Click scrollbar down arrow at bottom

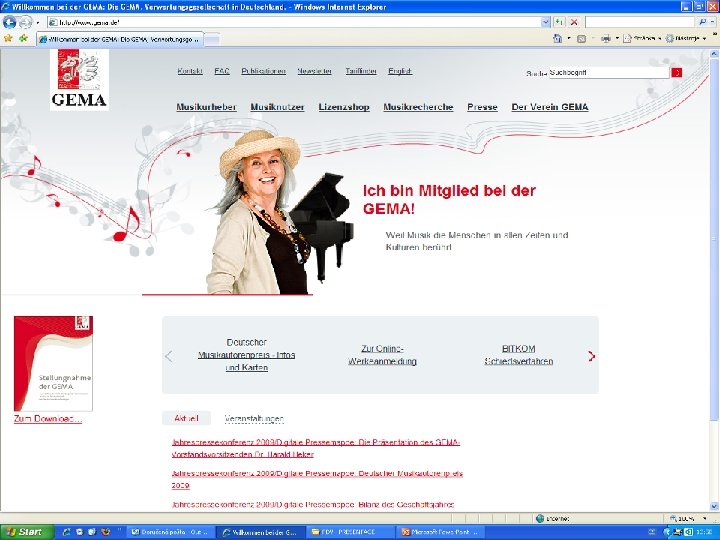tap(714, 506)
